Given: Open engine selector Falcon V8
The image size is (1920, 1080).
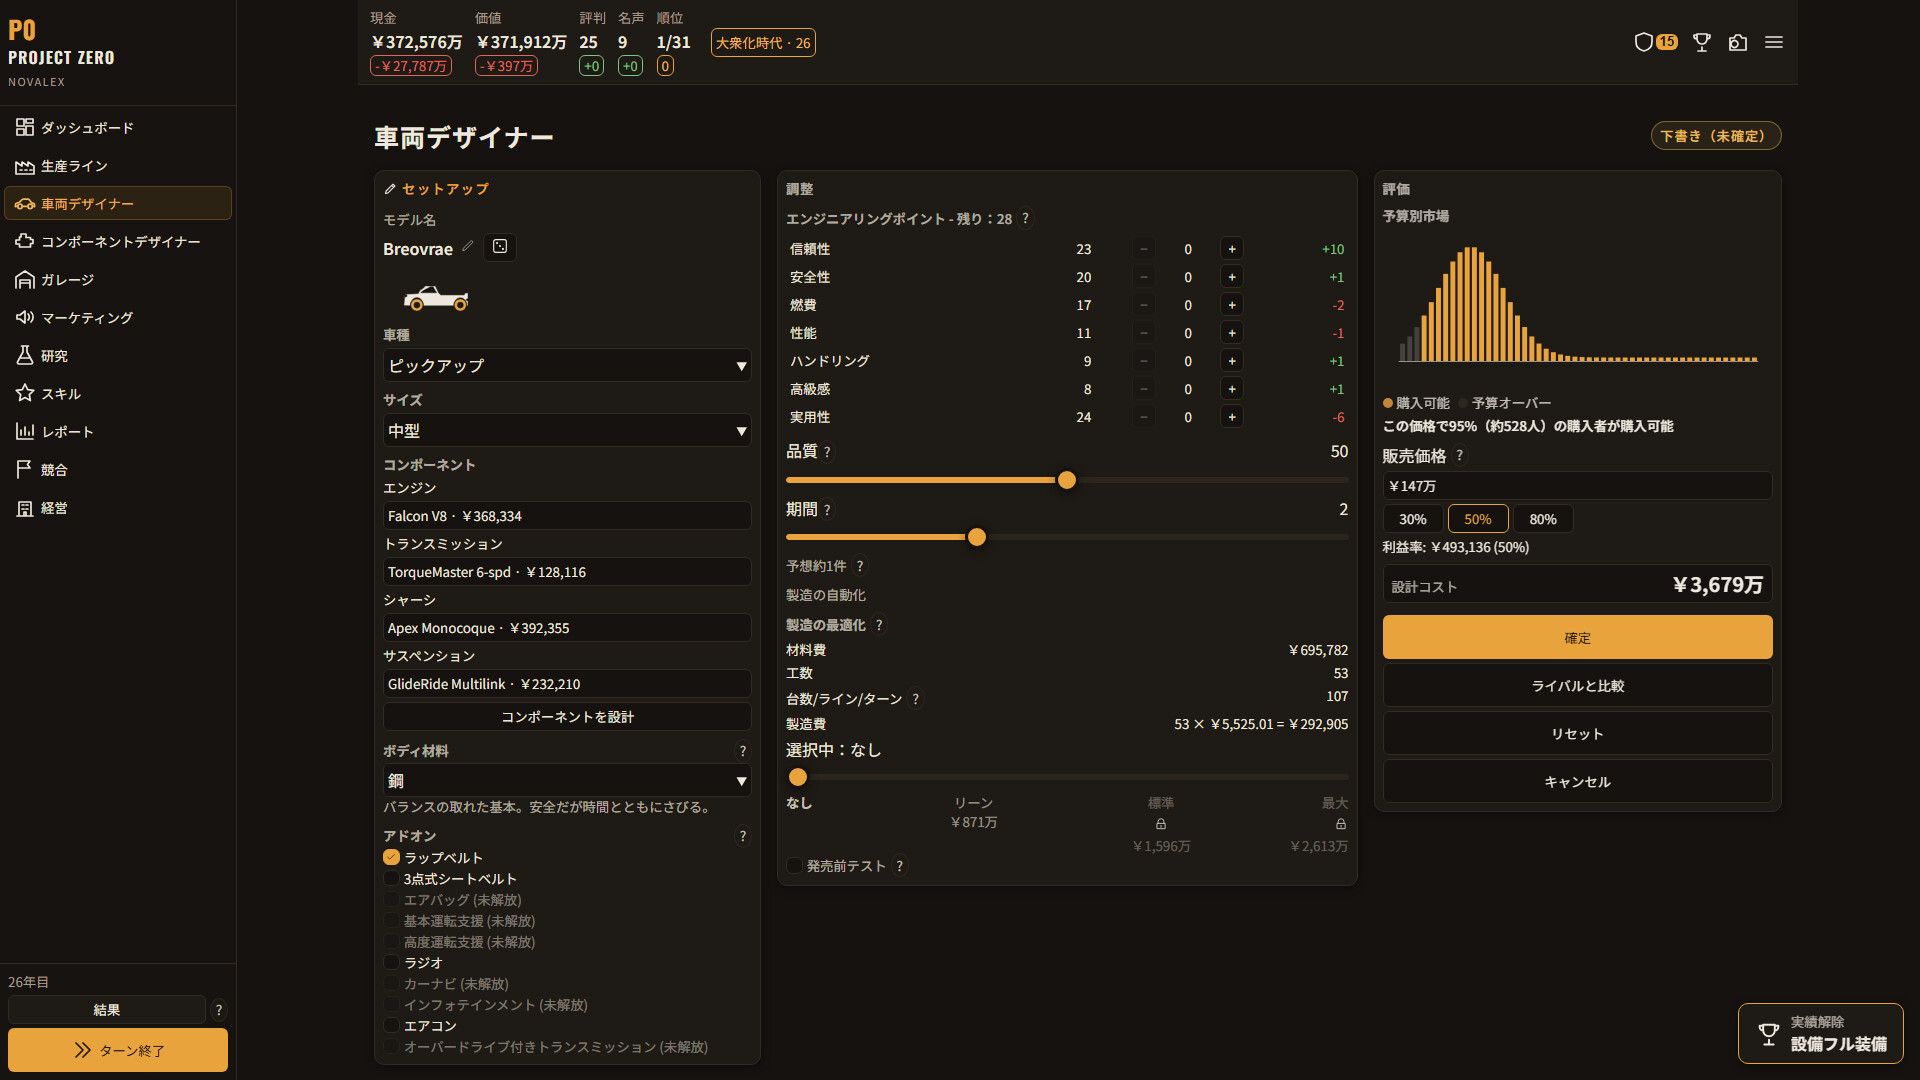Looking at the screenshot, I should point(567,516).
